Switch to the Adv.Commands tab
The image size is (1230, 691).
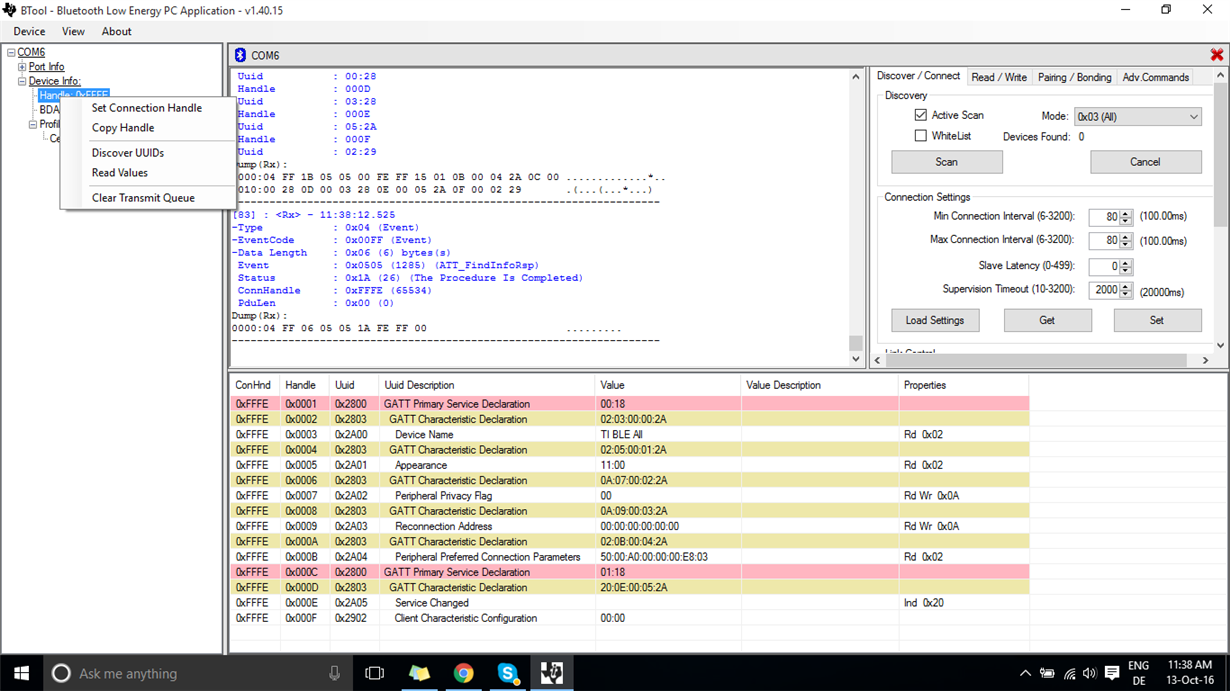[x=1155, y=77]
